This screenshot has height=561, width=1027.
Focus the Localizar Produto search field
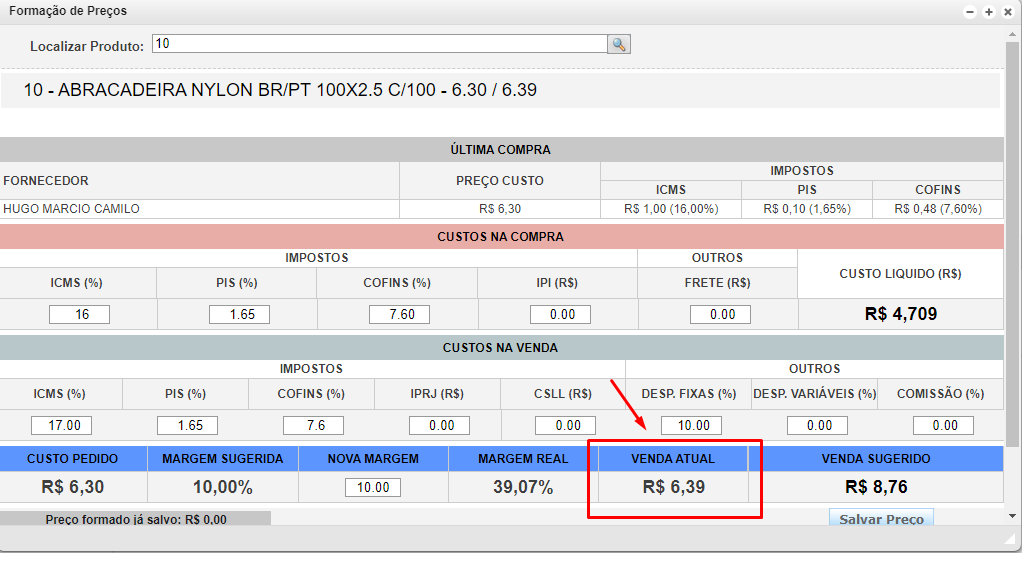pos(379,45)
